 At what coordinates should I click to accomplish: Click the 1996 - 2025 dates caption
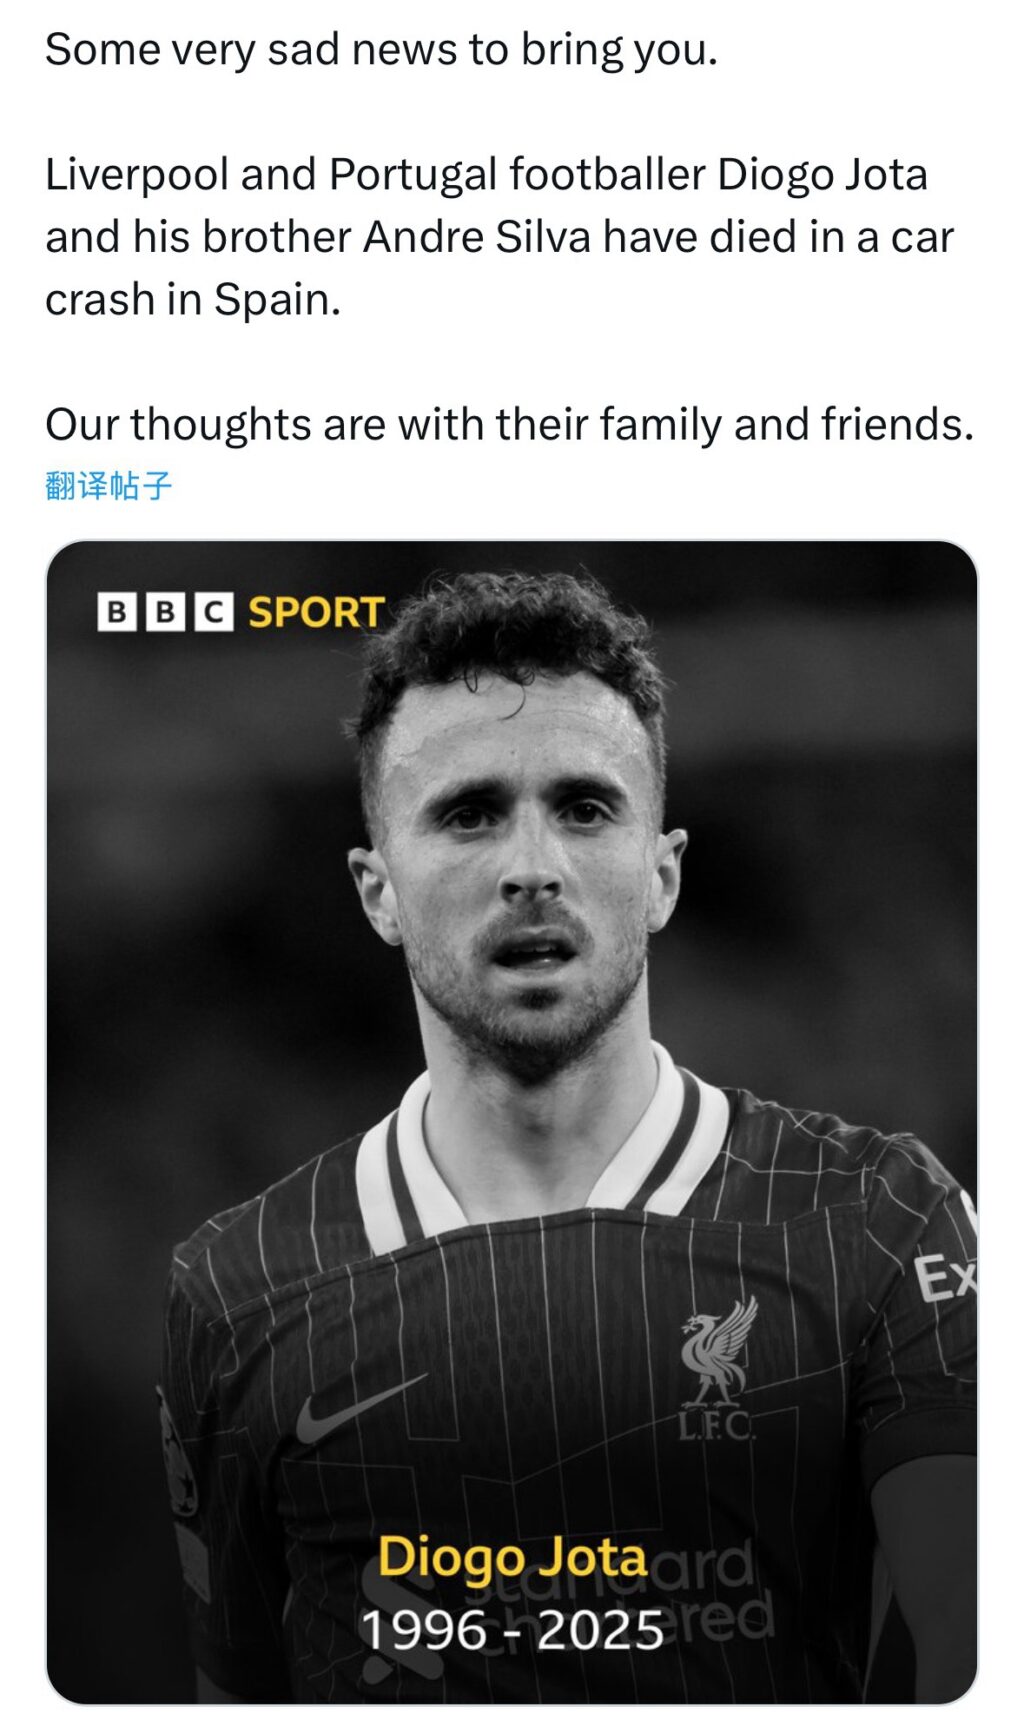[511, 1631]
